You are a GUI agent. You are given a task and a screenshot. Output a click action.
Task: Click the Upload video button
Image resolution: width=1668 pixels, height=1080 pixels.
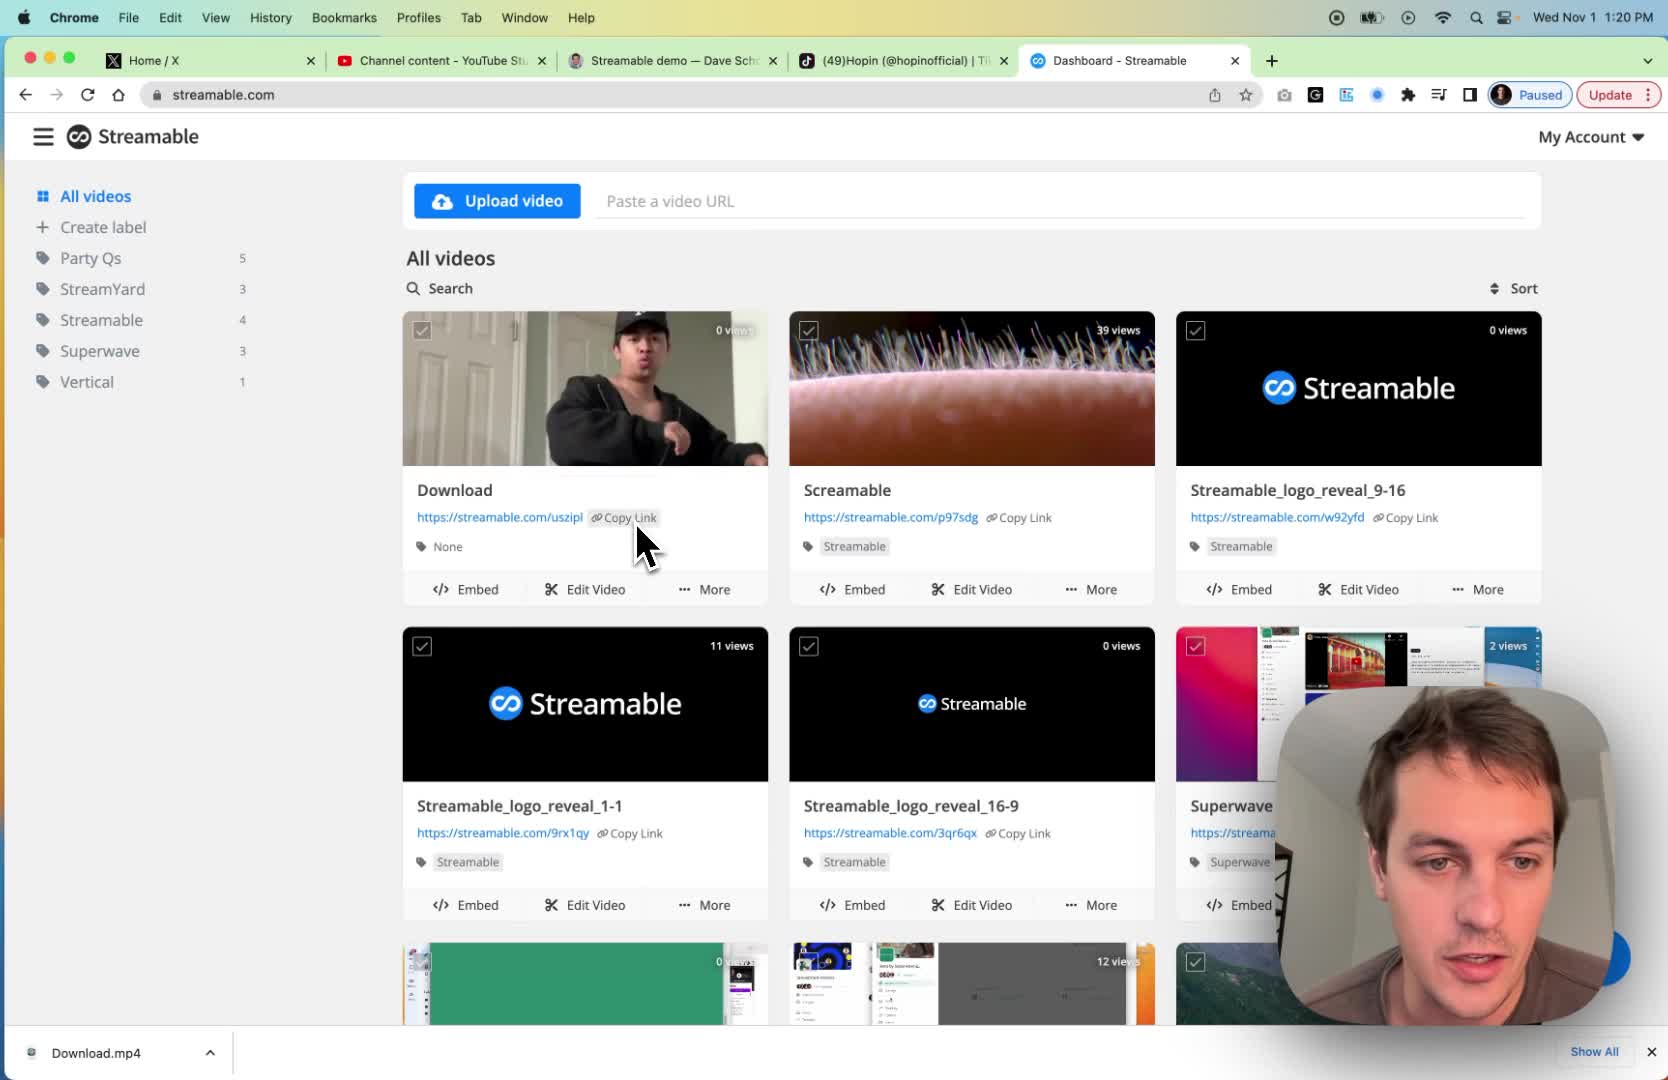point(497,200)
